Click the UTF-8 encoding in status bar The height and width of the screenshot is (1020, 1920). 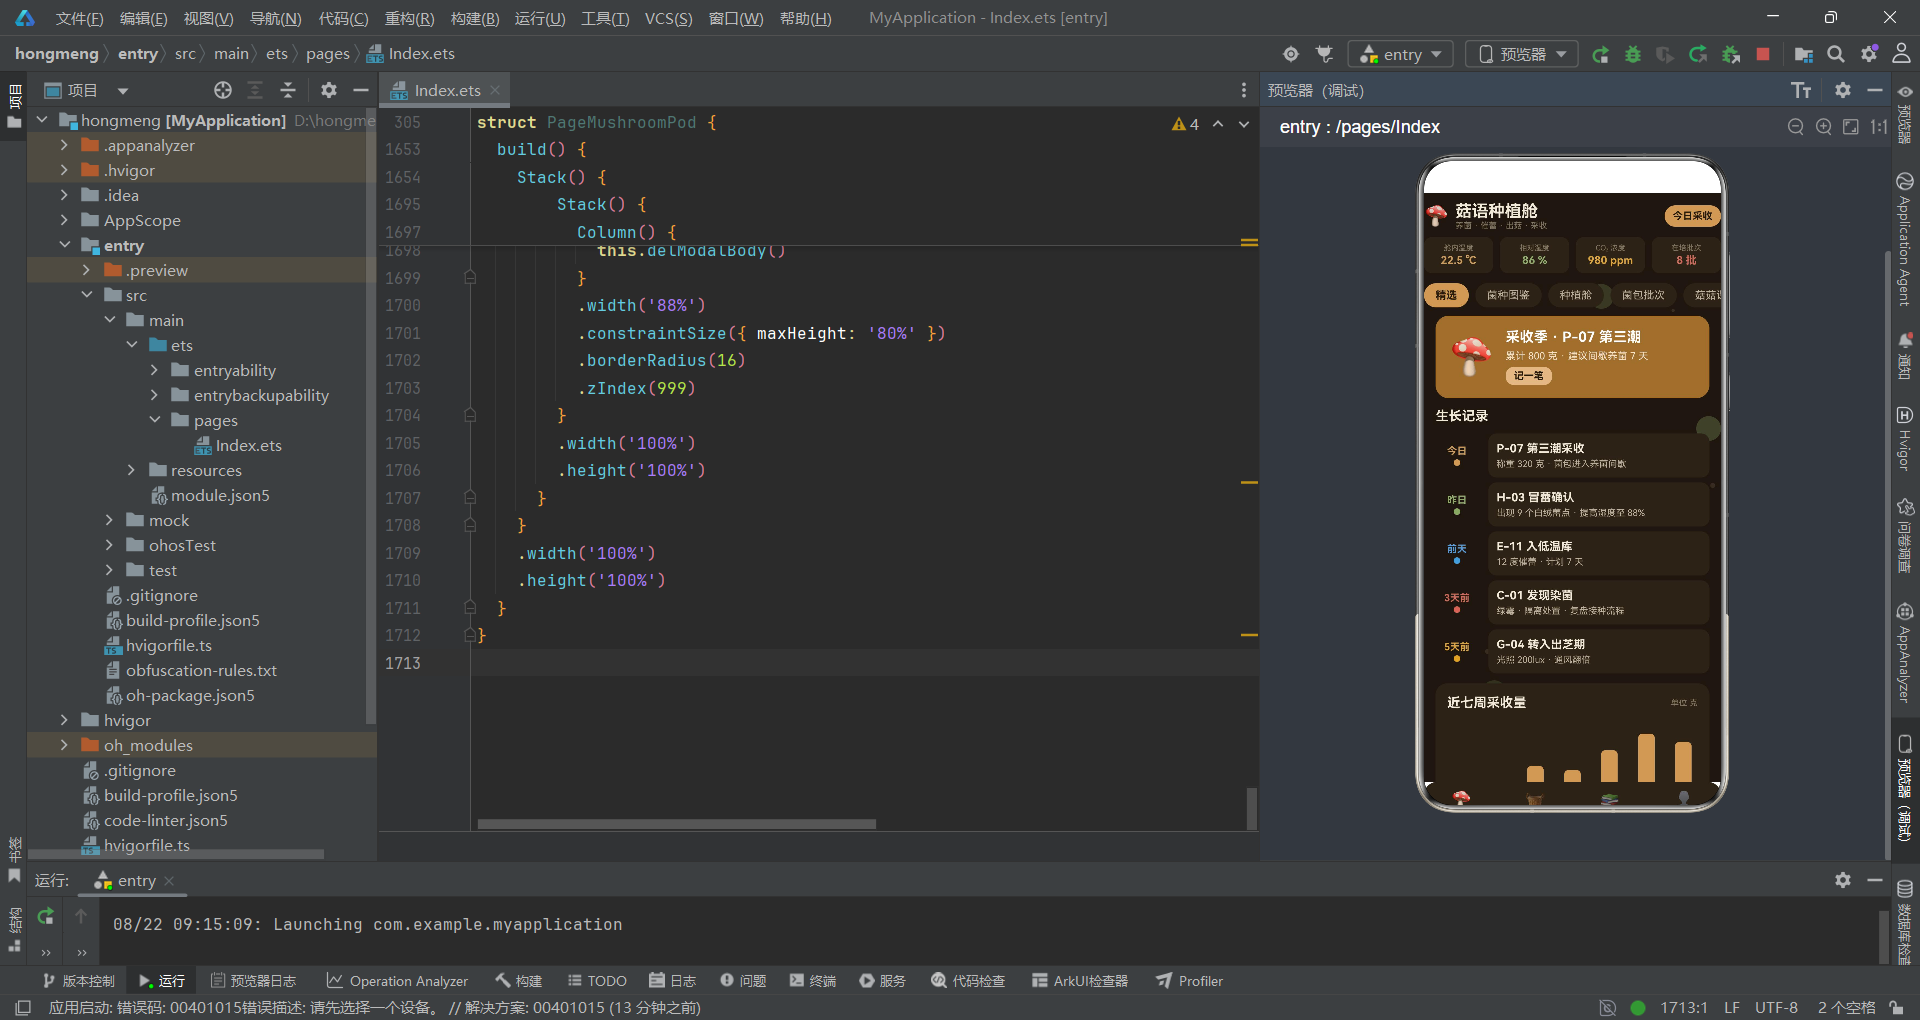[1776, 1007]
